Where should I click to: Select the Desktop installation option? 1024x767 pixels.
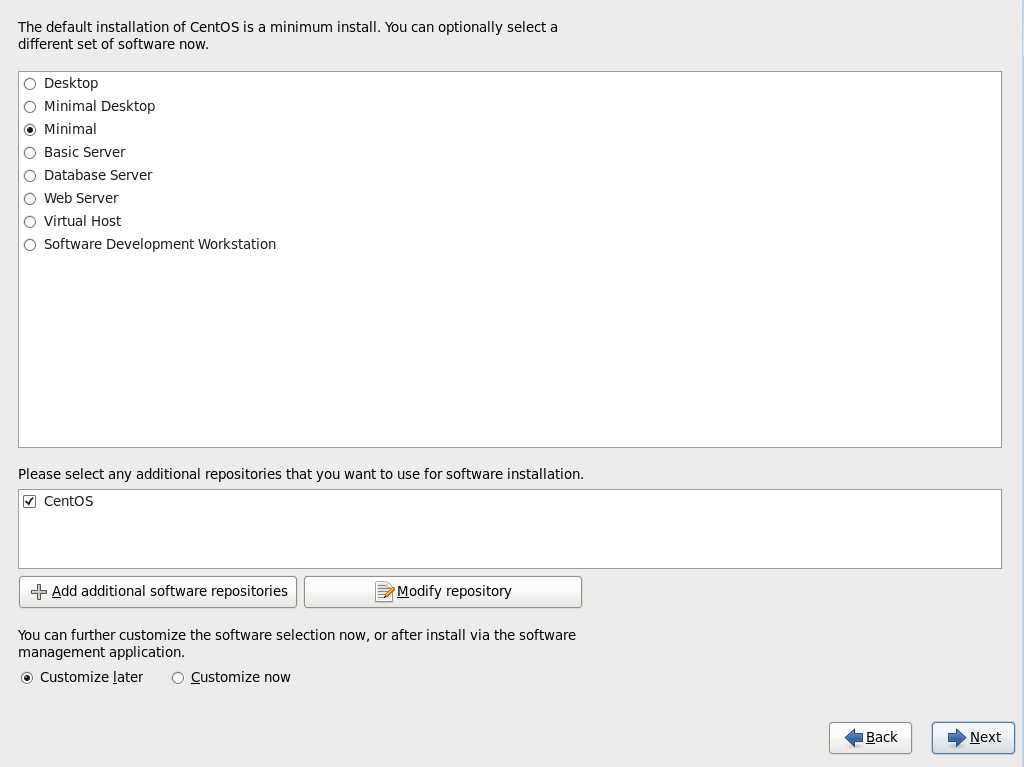30,83
